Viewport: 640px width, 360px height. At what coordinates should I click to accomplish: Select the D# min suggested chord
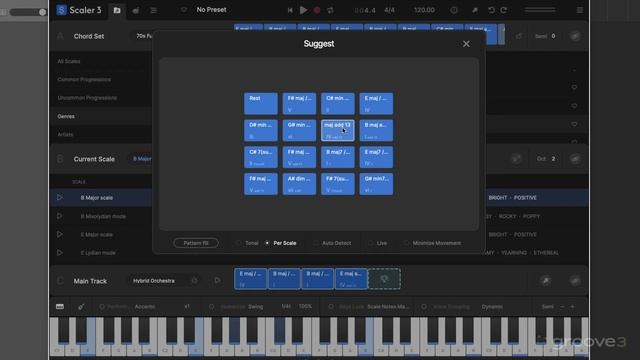(260, 130)
